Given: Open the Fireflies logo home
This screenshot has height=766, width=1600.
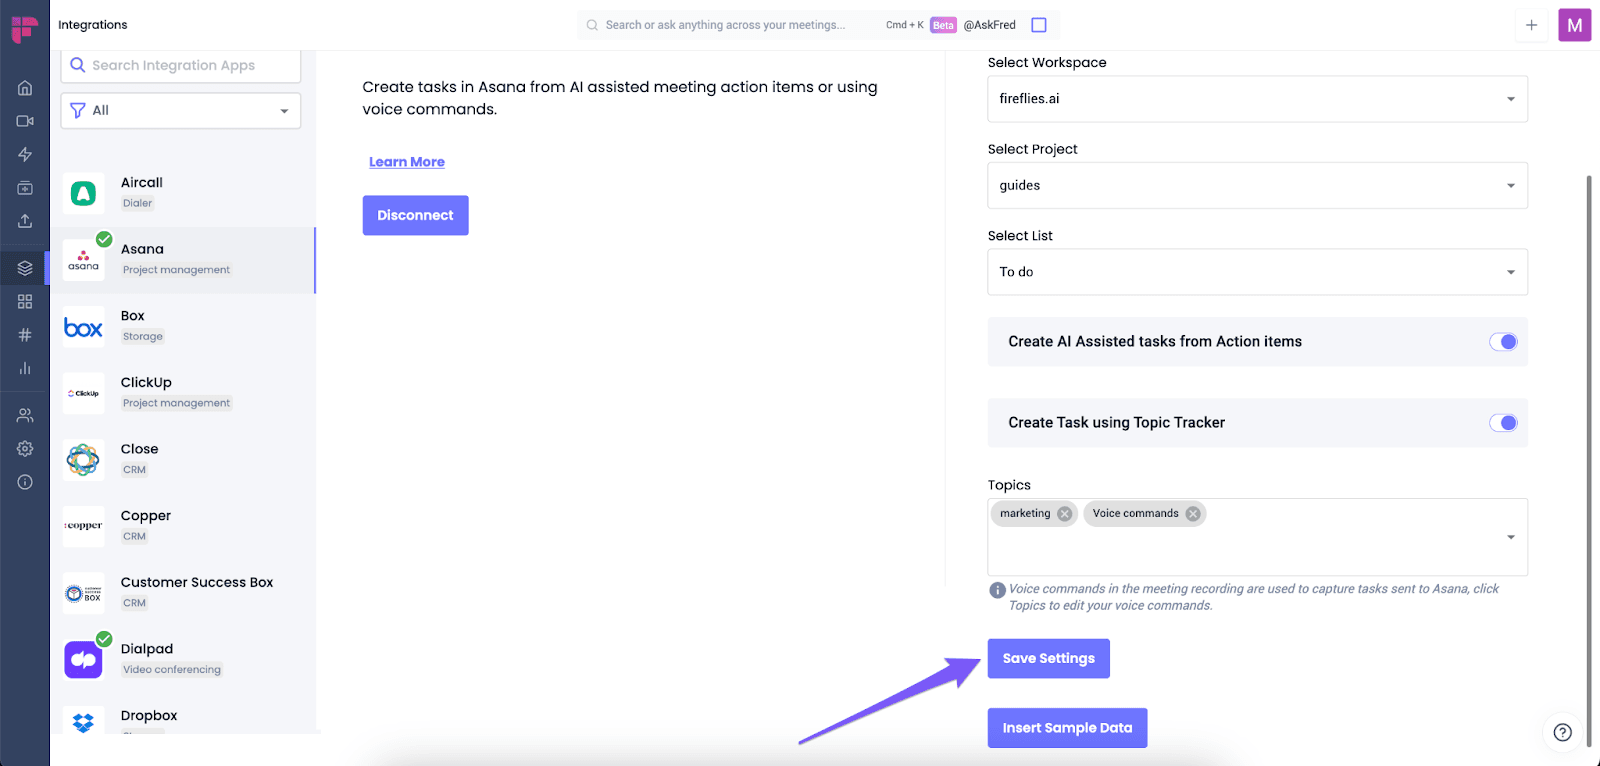Looking at the screenshot, I should [24, 28].
